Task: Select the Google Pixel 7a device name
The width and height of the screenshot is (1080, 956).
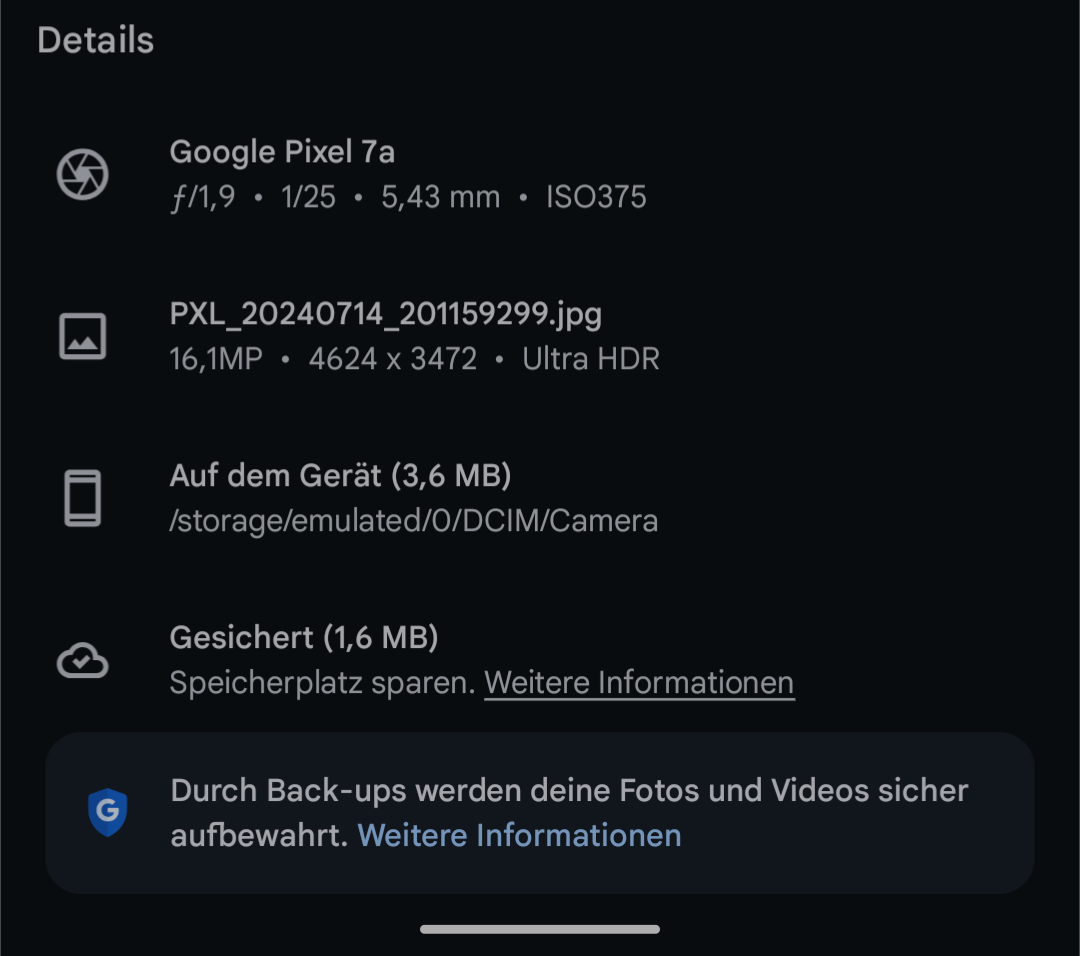Action: coord(282,152)
